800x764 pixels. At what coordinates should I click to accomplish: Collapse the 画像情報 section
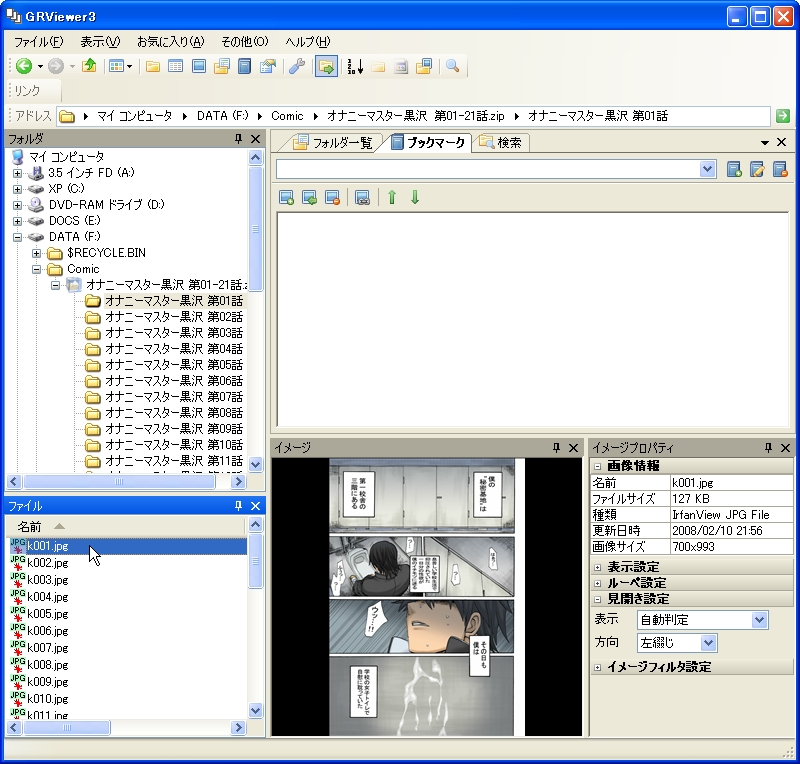(597, 466)
